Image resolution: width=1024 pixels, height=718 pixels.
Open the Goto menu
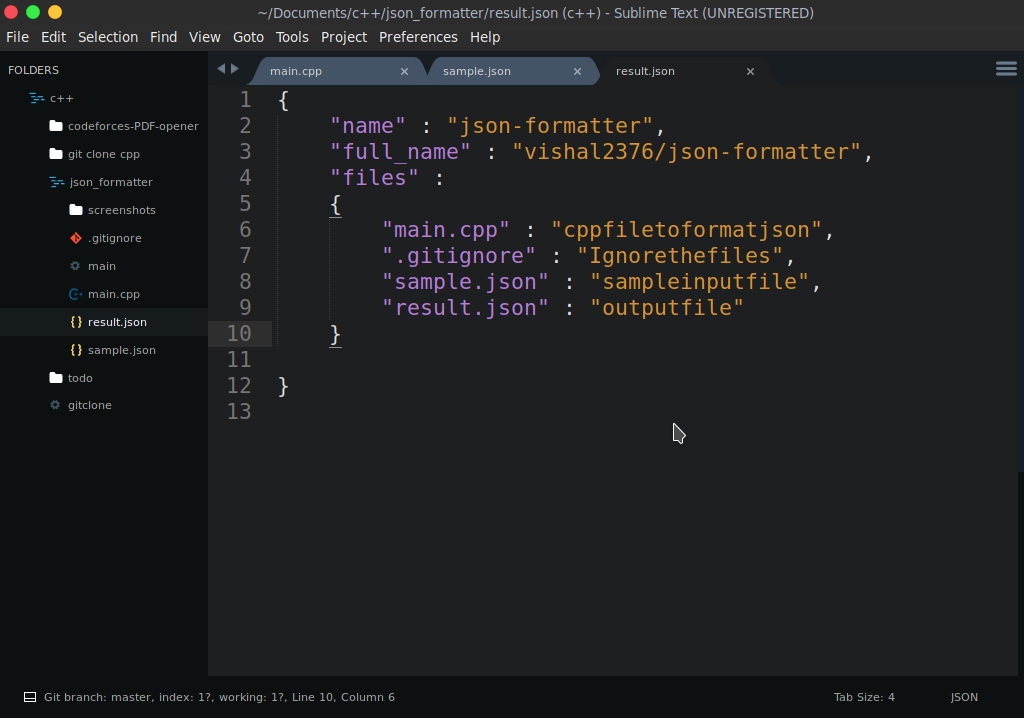tap(248, 37)
